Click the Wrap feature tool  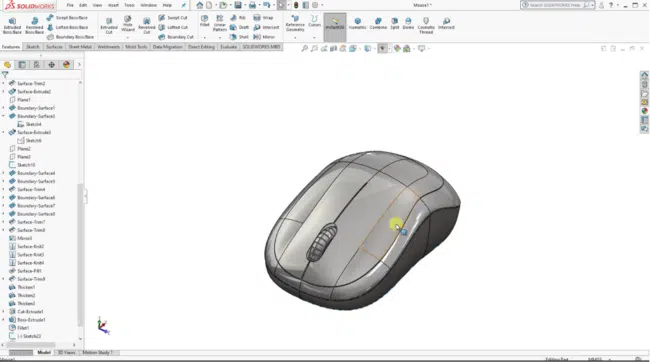tap(263, 17)
